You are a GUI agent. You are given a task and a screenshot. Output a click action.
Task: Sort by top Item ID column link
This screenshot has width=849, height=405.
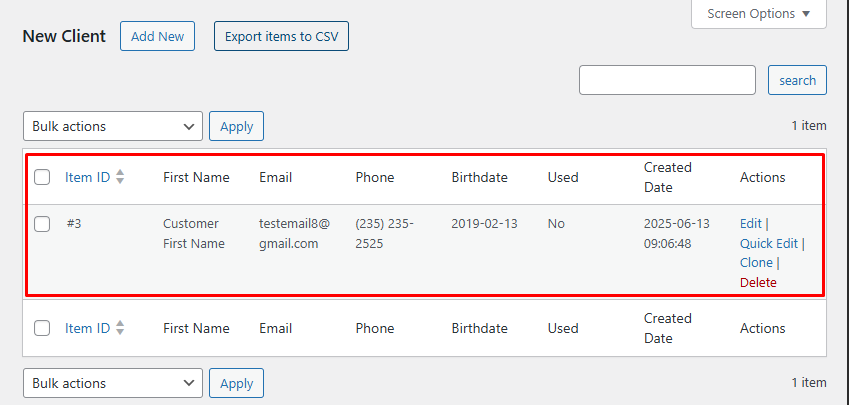[x=87, y=177]
